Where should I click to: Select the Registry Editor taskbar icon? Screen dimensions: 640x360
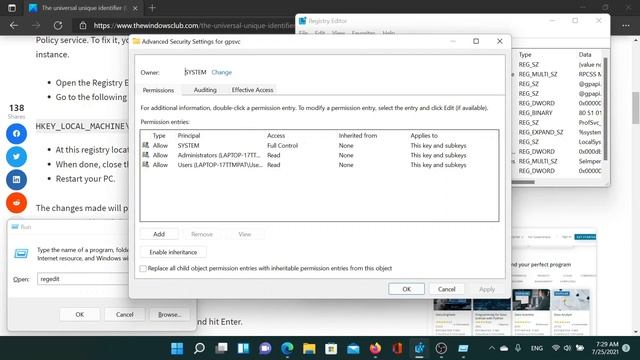(x=419, y=348)
